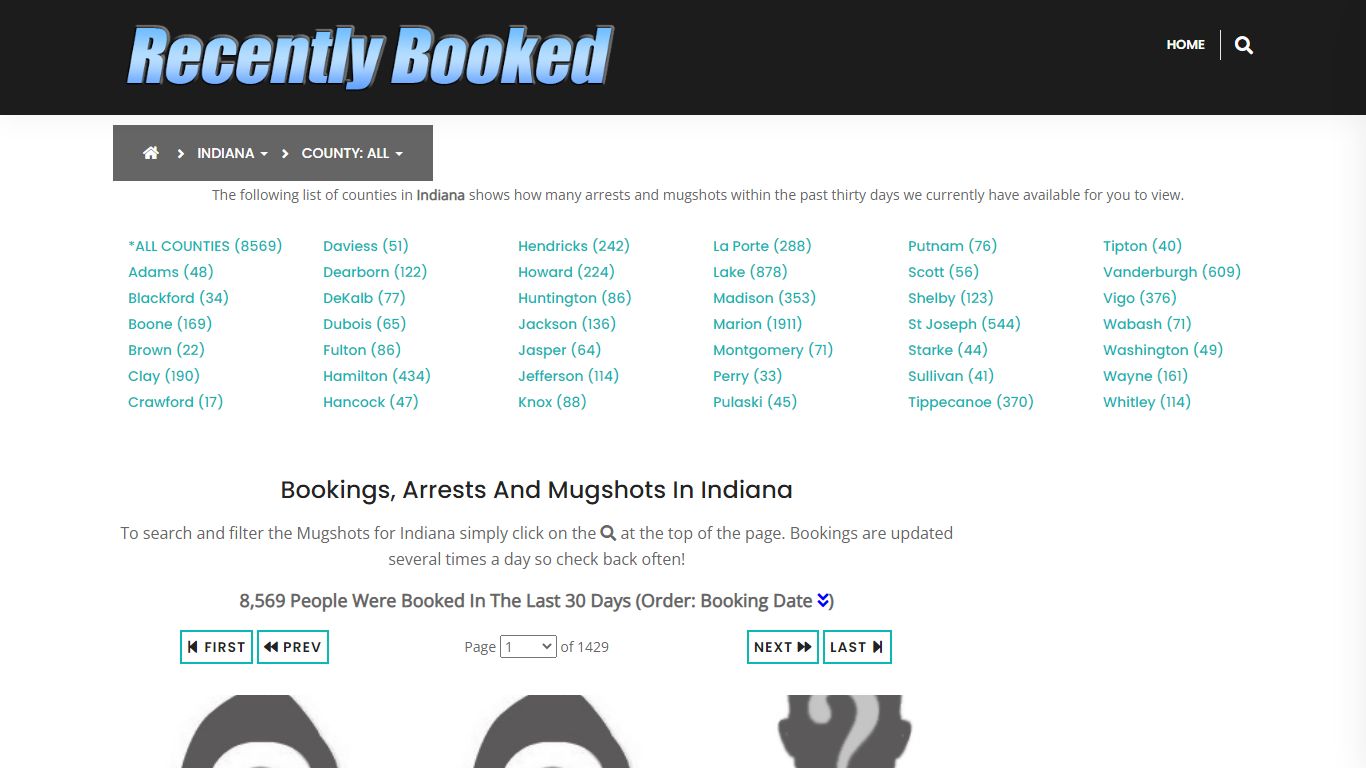The width and height of the screenshot is (1366, 768).
Task: Open Madison (353) county link
Action: (x=765, y=298)
